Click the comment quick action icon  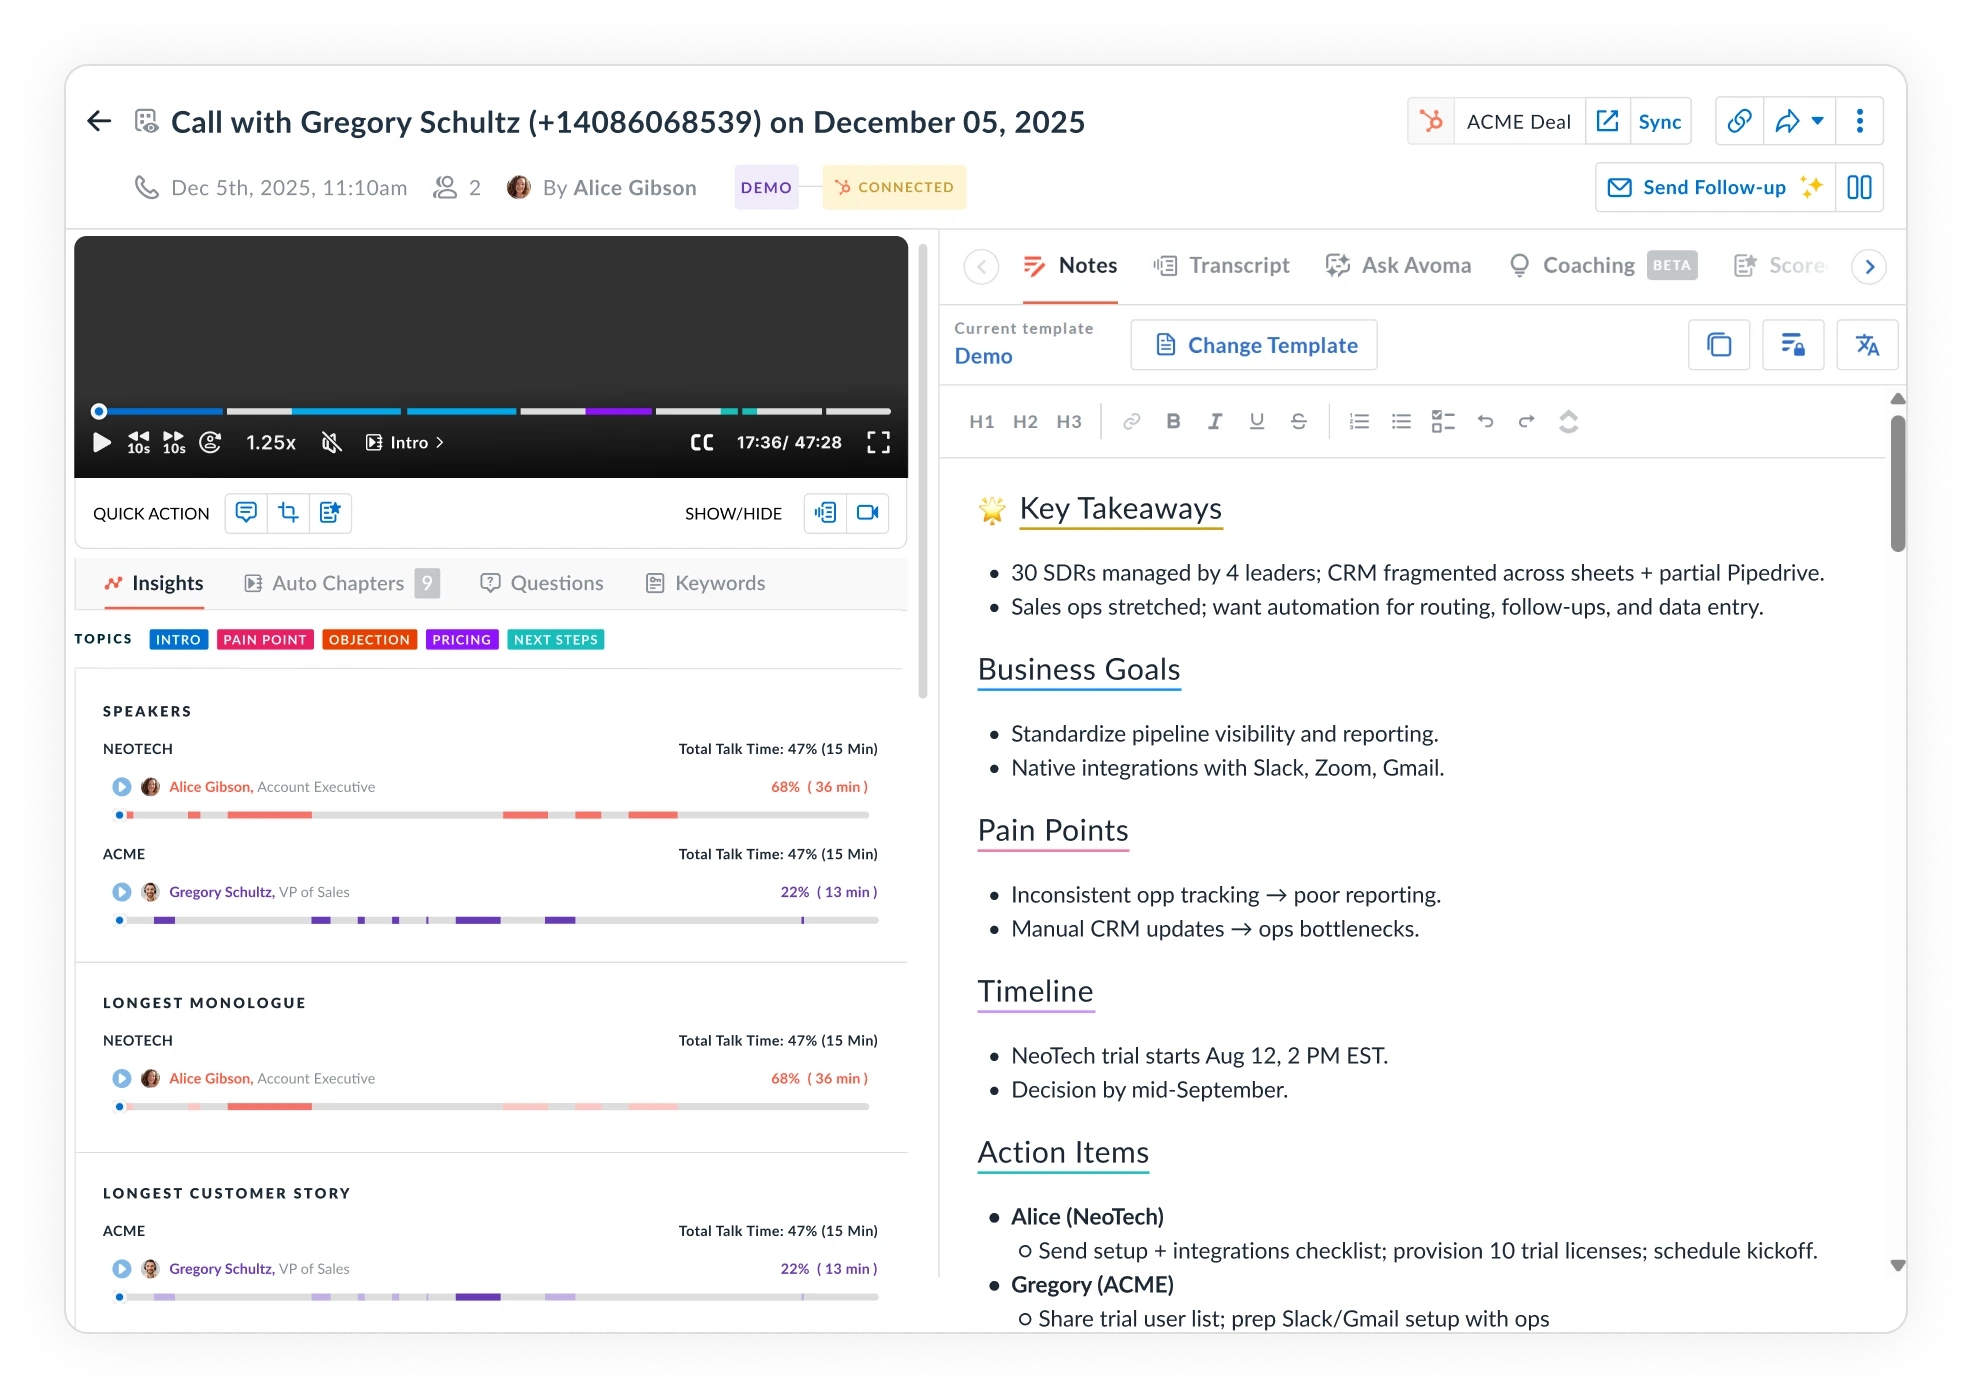pyautogui.click(x=246, y=513)
